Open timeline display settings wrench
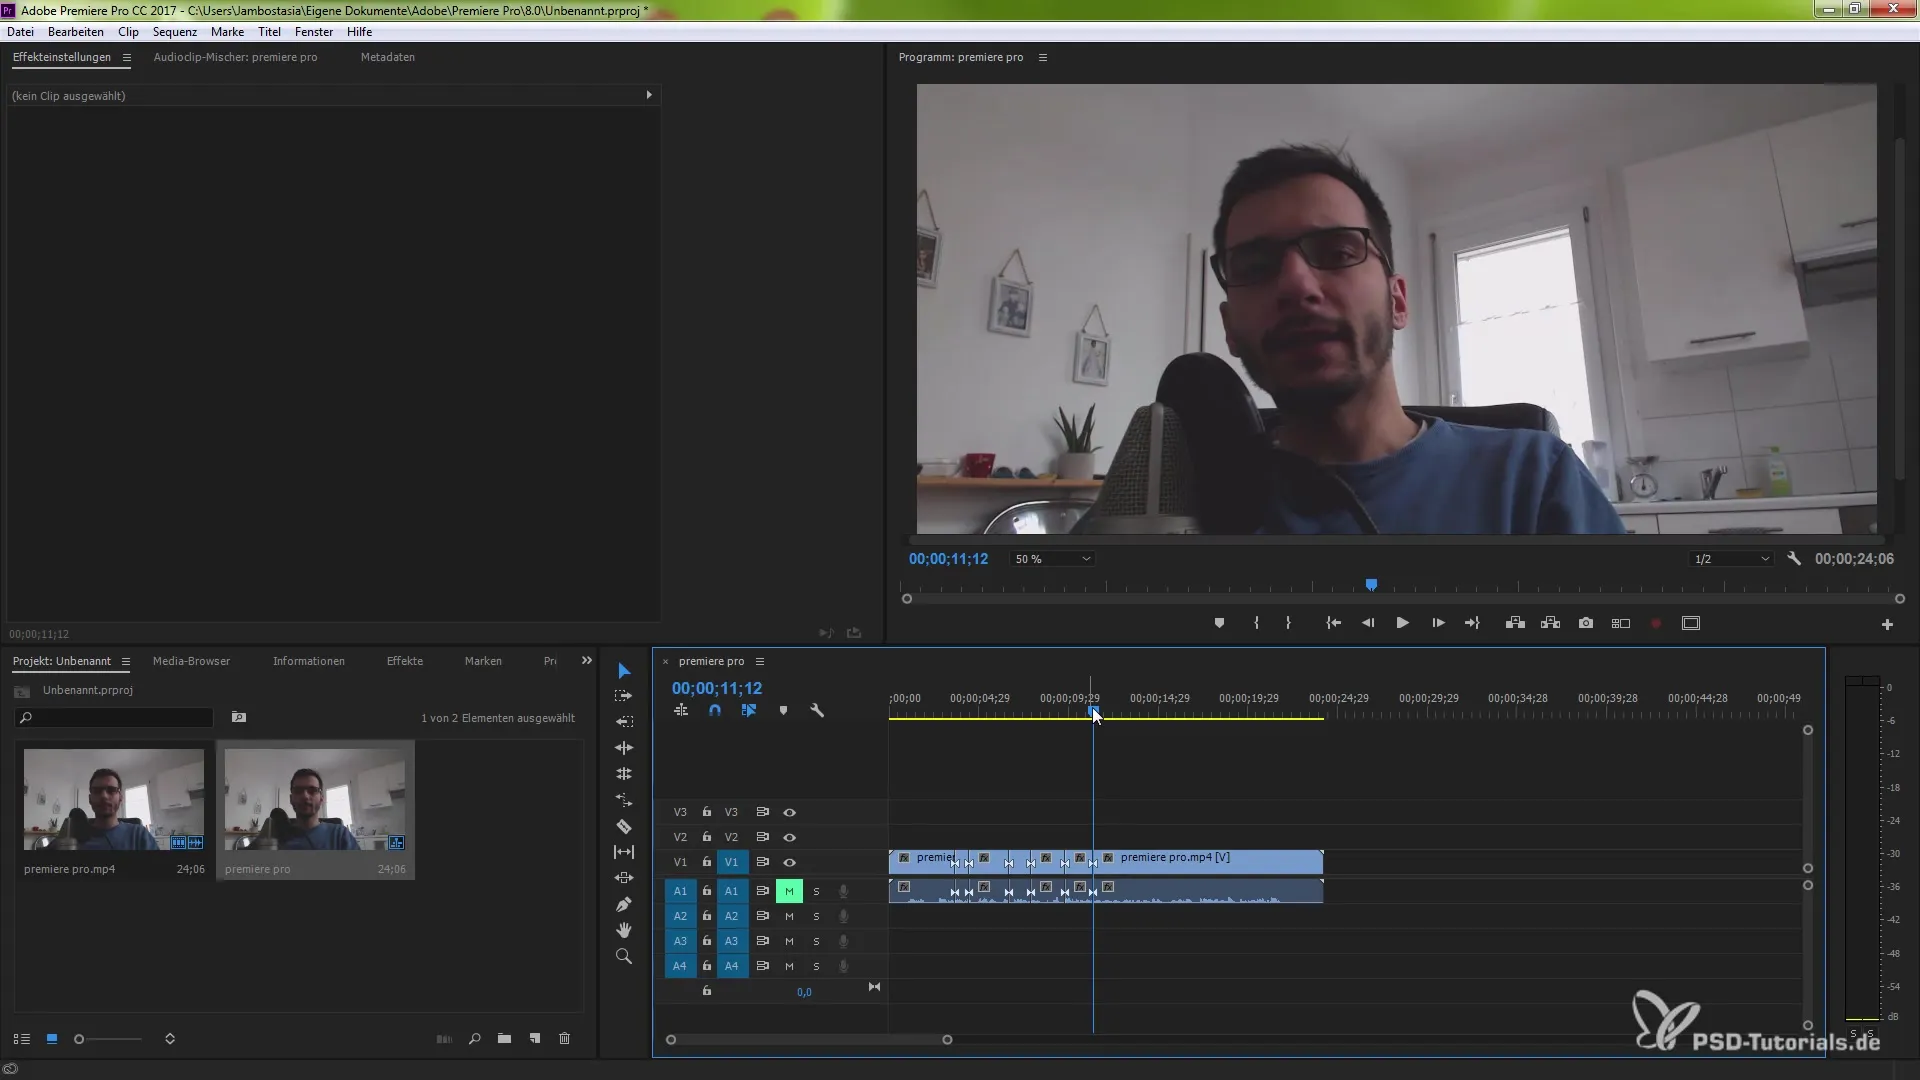This screenshot has width=1920, height=1080. click(x=817, y=711)
